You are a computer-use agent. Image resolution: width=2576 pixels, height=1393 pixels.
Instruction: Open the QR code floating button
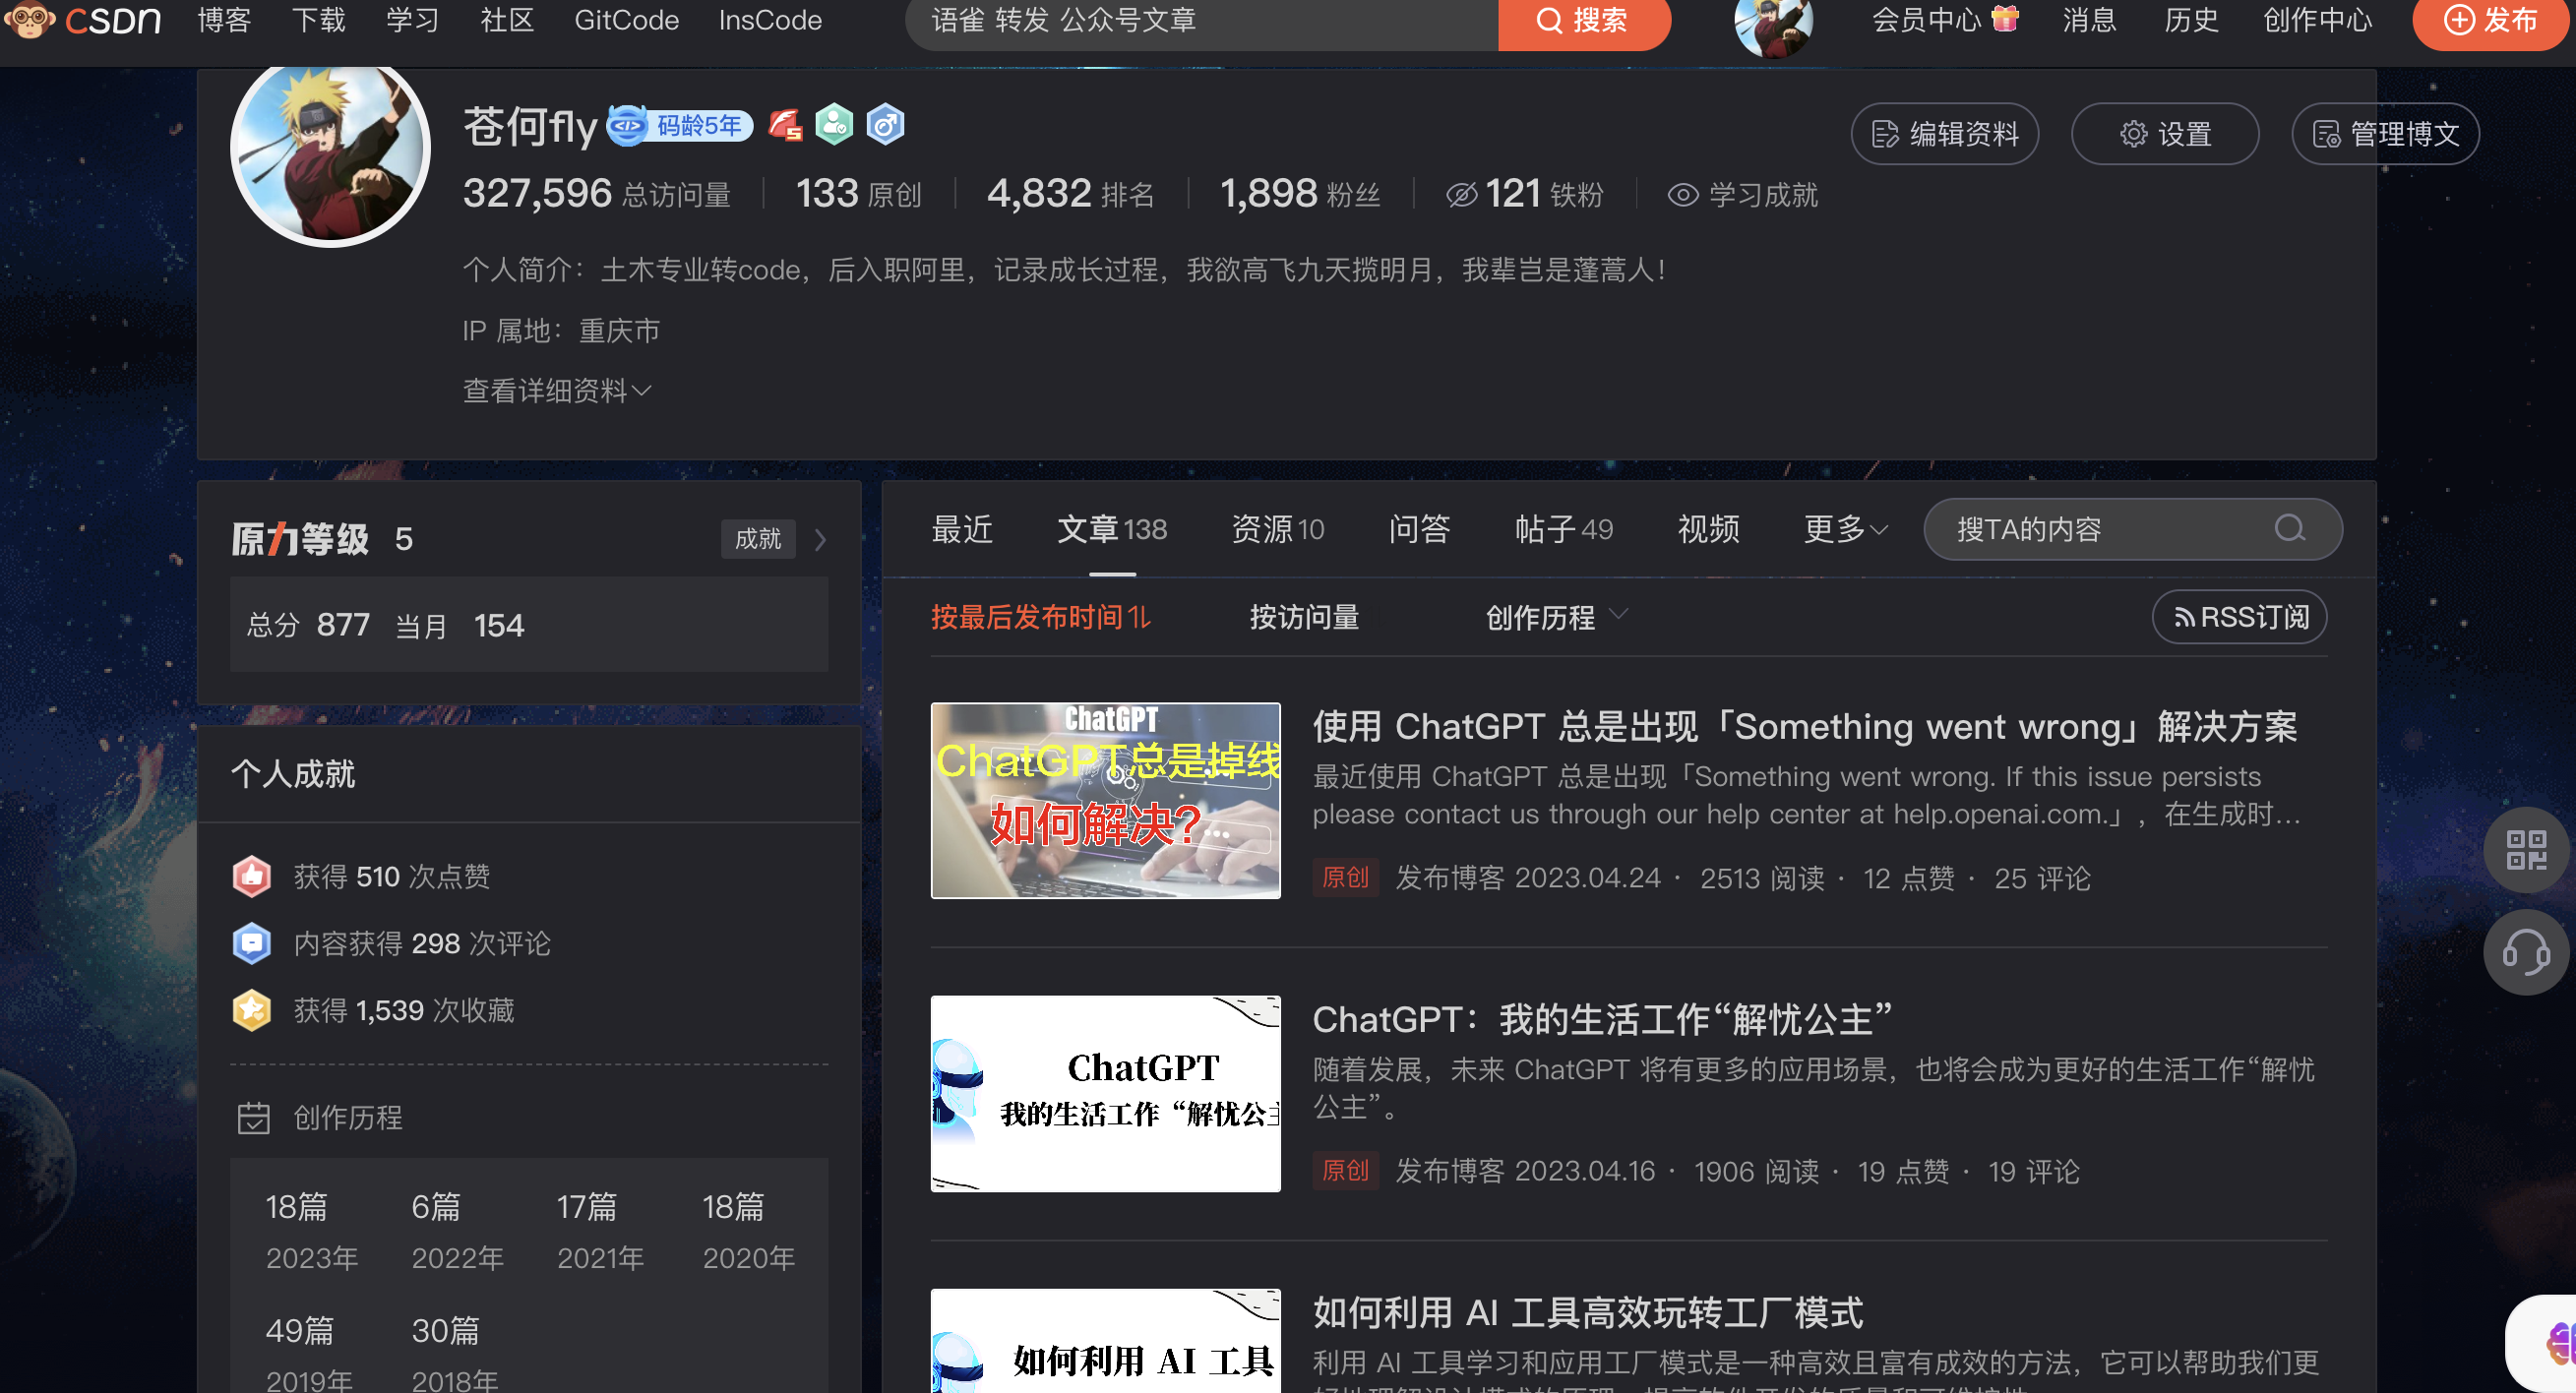[x=2526, y=850]
